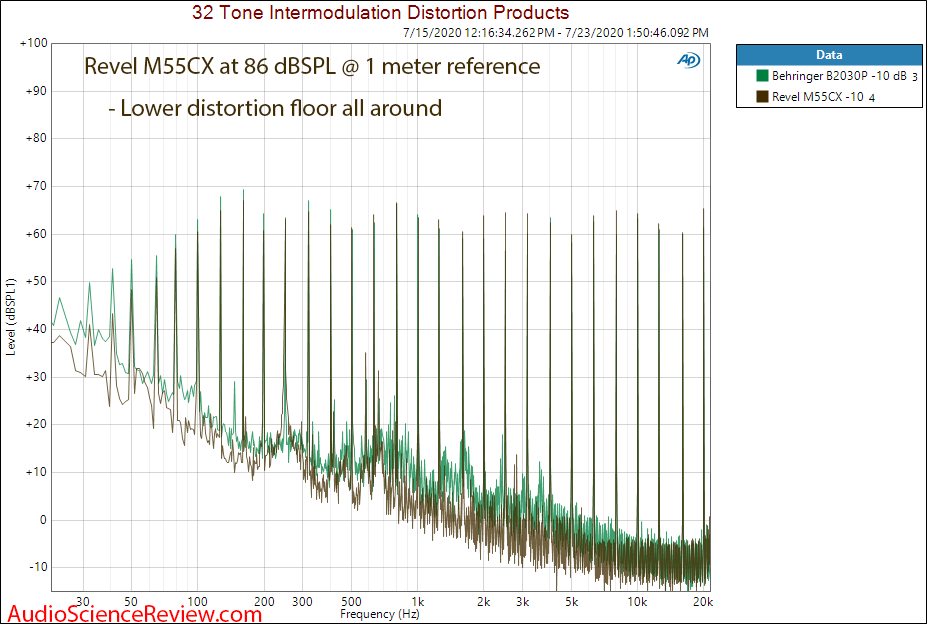The width and height of the screenshot is (927, 624).
Task: Click the +90 y-axis tick label
Action: (x=35, y=91)
